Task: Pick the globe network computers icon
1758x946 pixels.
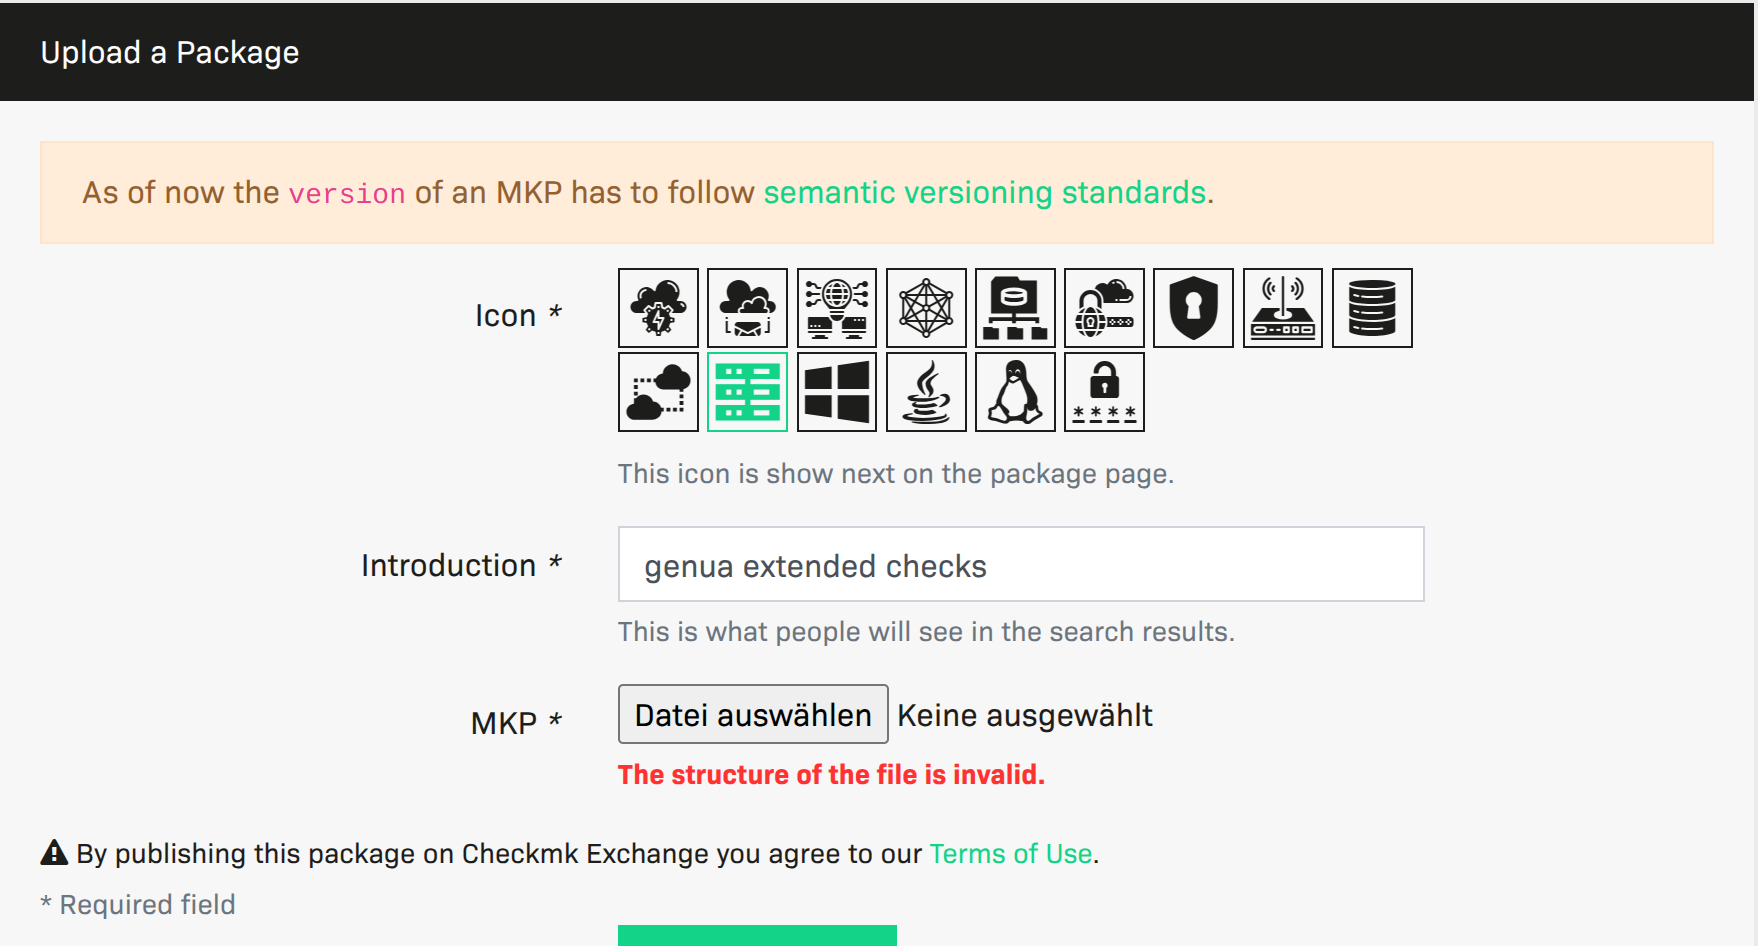Action: point(837,308)
